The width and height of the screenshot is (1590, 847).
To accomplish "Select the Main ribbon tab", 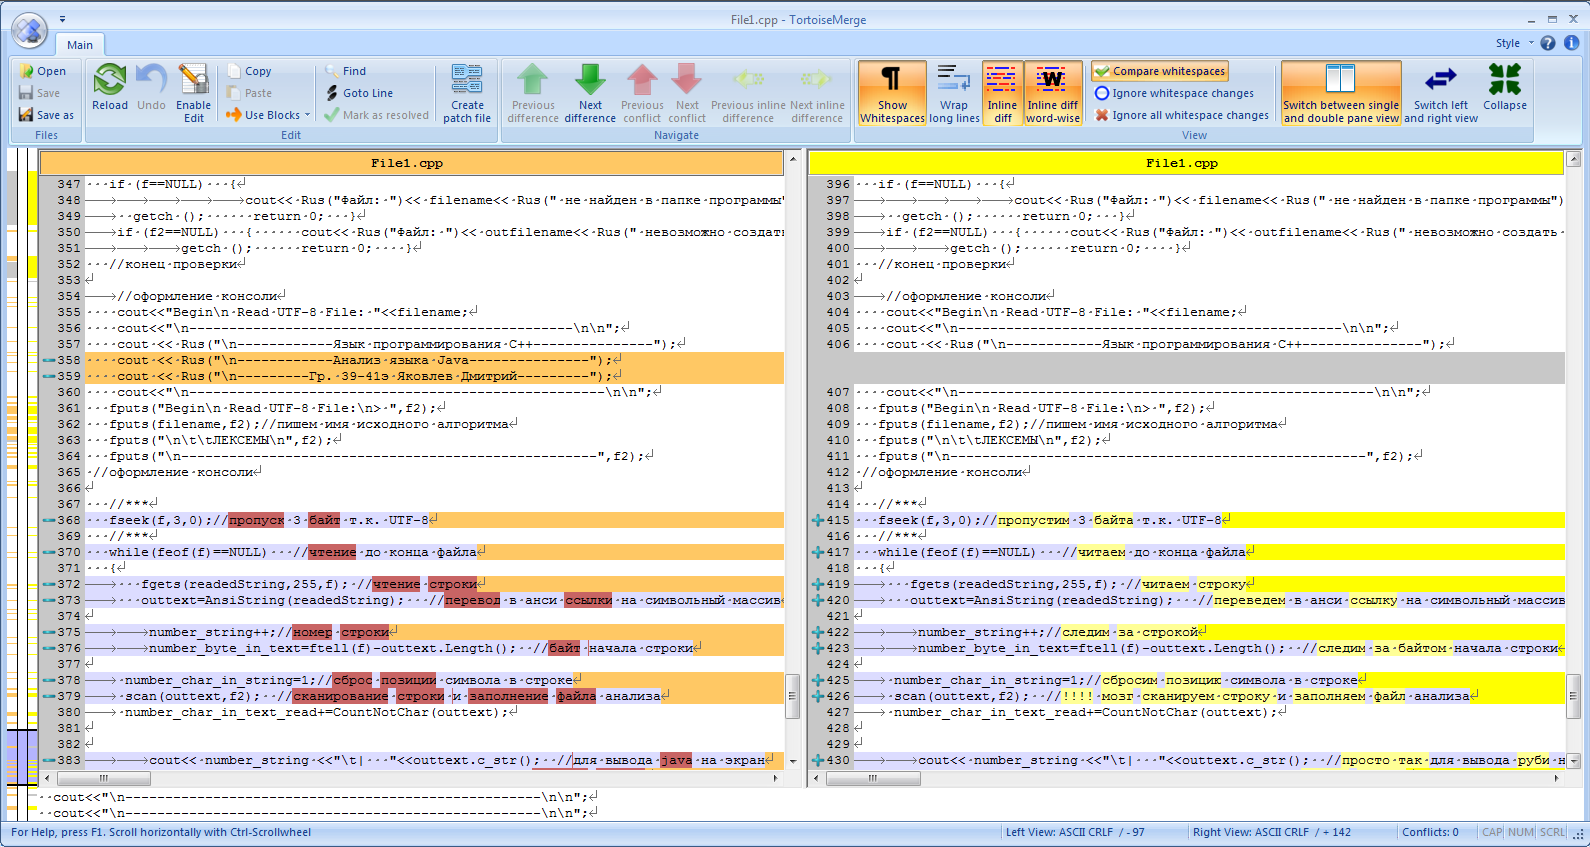I will tap(80, 45).
